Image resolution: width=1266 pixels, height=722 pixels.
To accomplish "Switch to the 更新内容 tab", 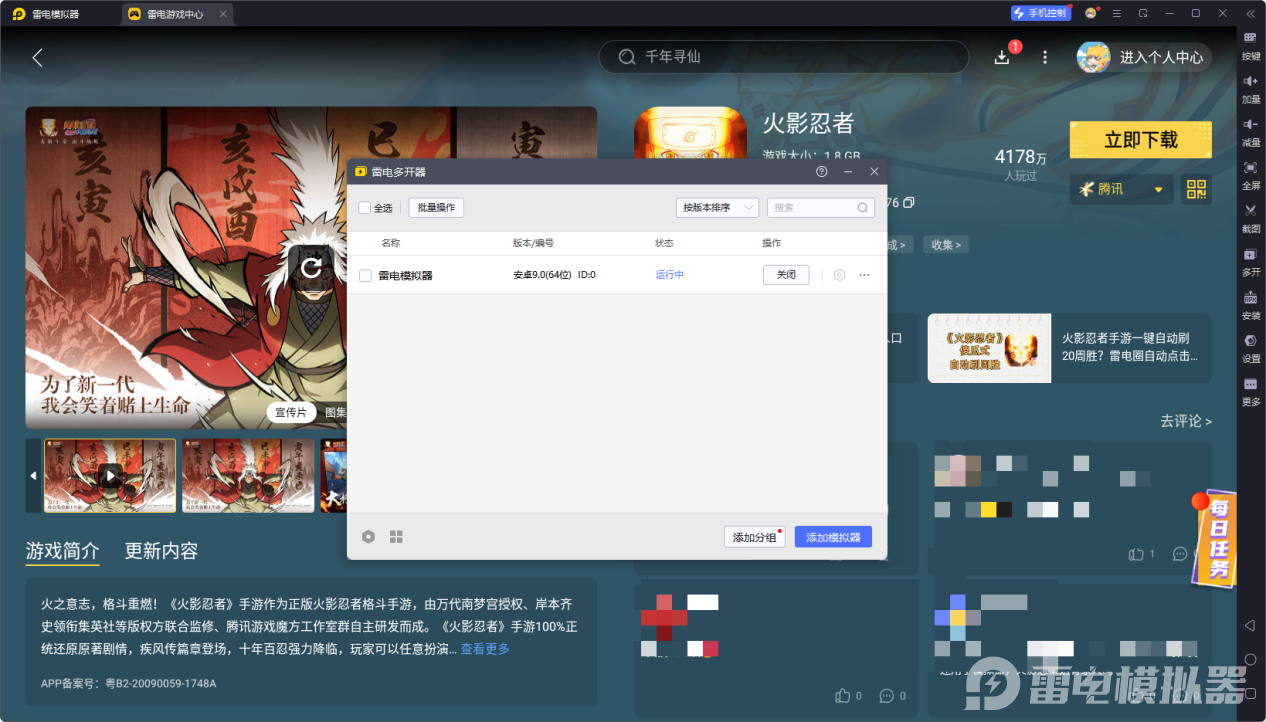I will (x=159, y=551).
